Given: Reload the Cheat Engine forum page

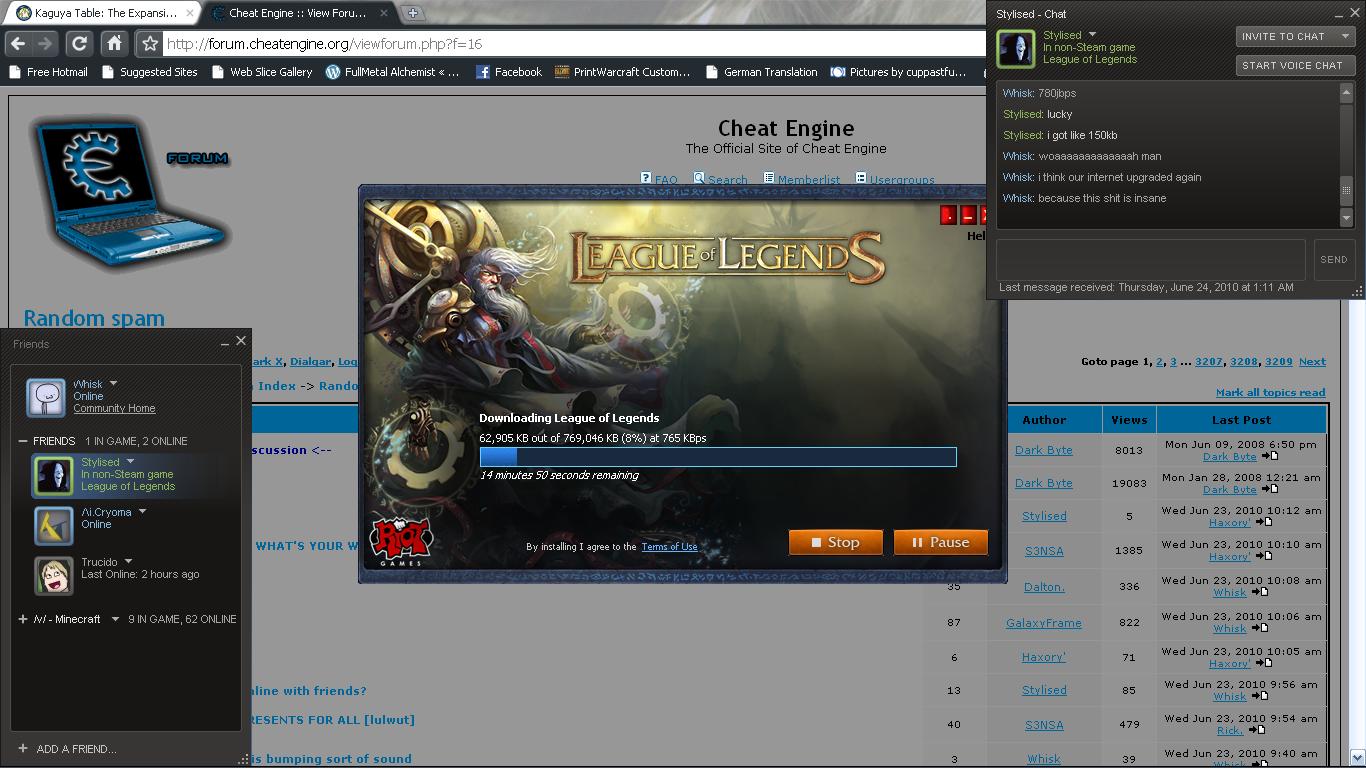Looking at the screenshot, I should tap(79, 44).
